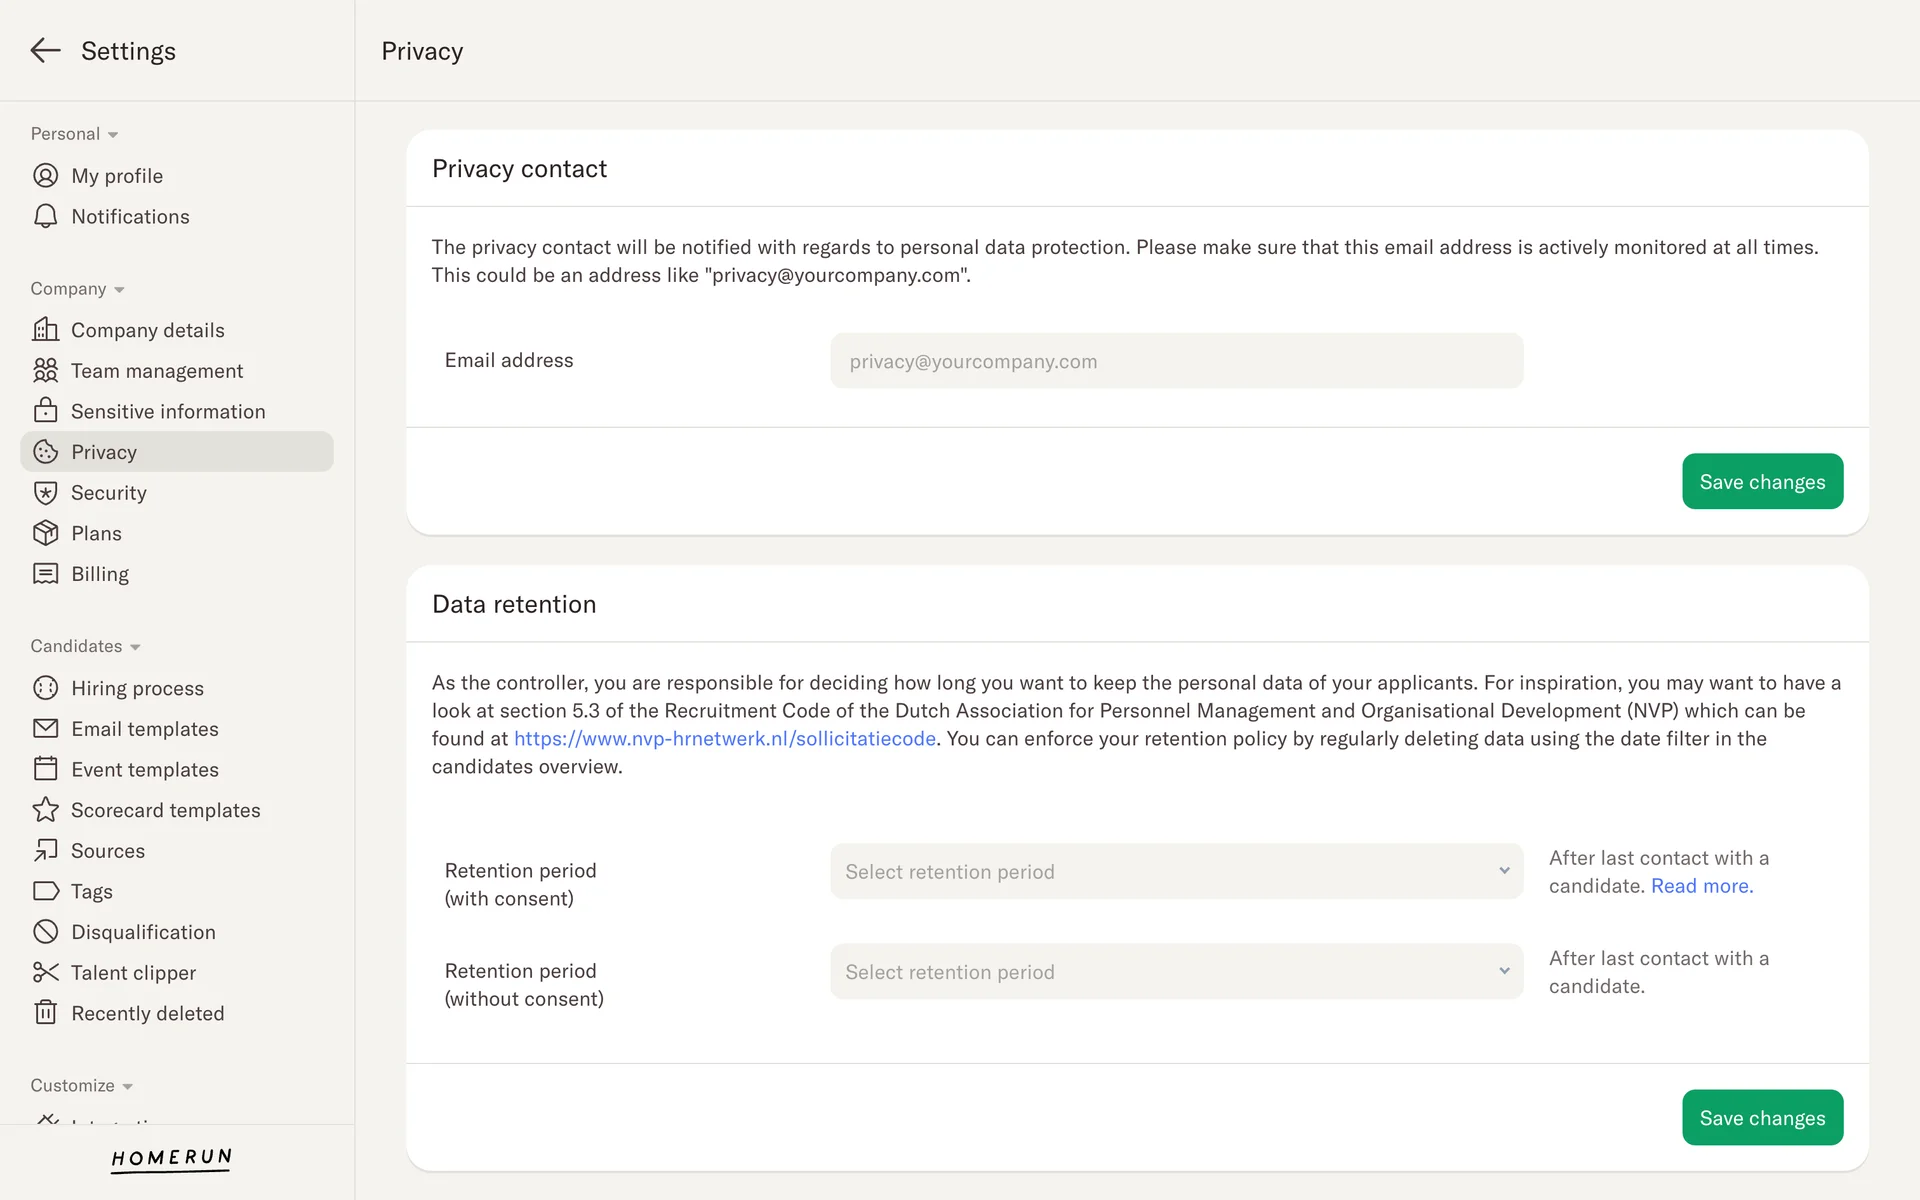Go to Email templates settings
Screen dimensions: 1920x1200
(145, 729)
